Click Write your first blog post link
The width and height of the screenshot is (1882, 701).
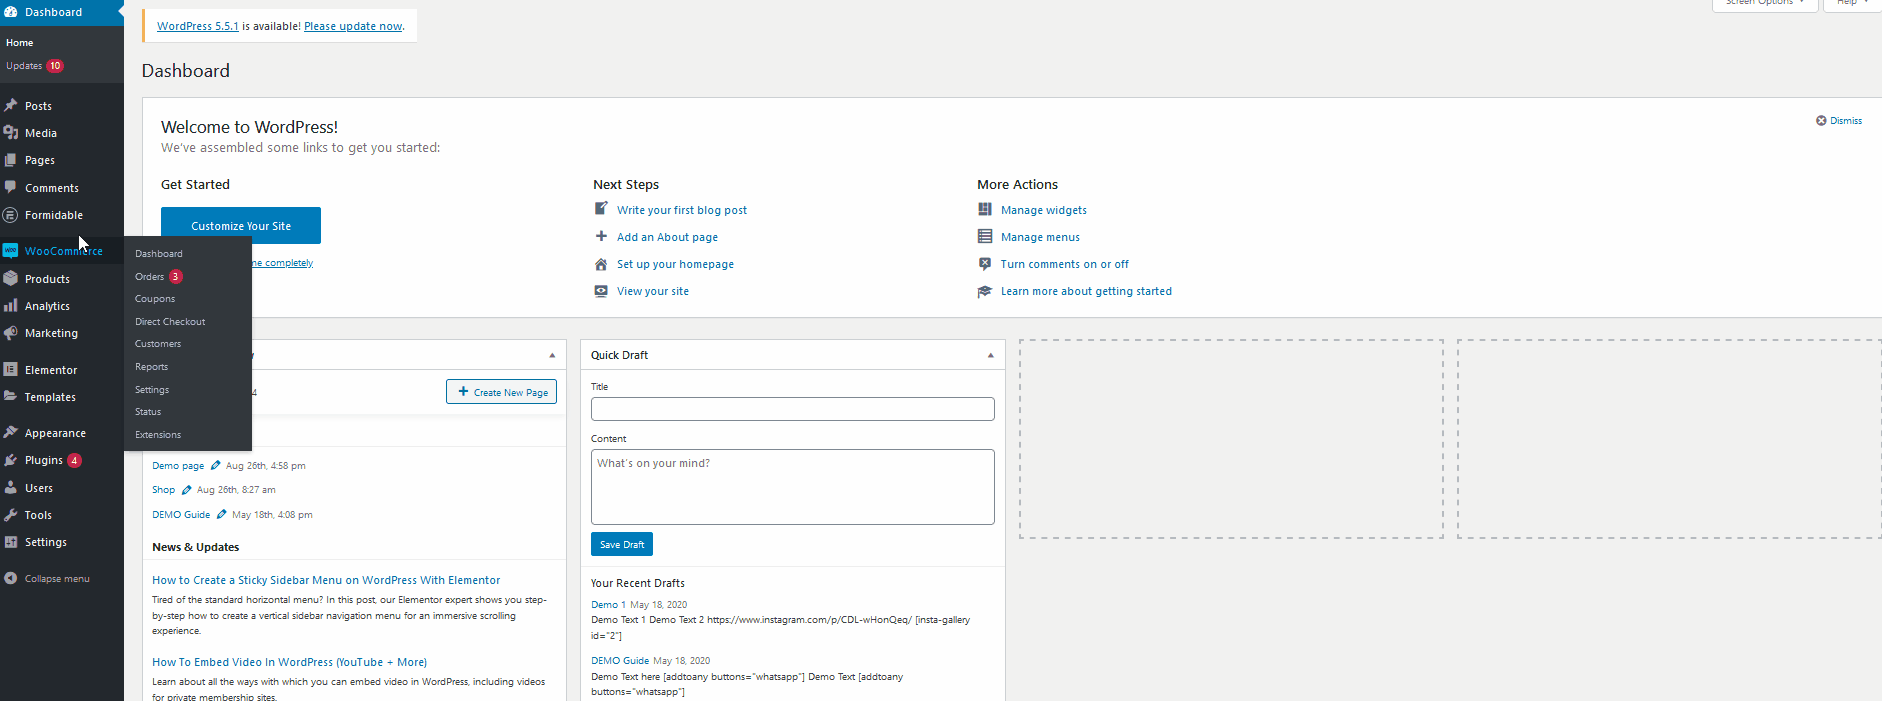pyautogui.click(x=682, y=210)
